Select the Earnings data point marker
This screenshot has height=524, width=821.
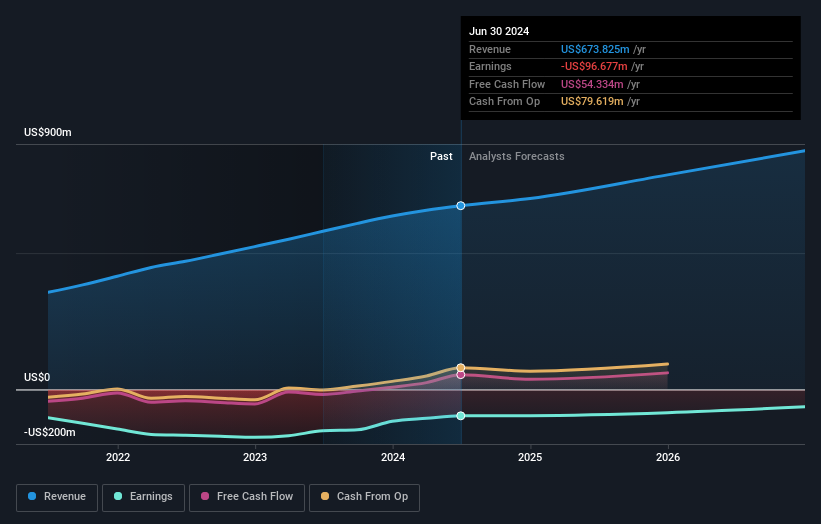(x=461, y=416)
